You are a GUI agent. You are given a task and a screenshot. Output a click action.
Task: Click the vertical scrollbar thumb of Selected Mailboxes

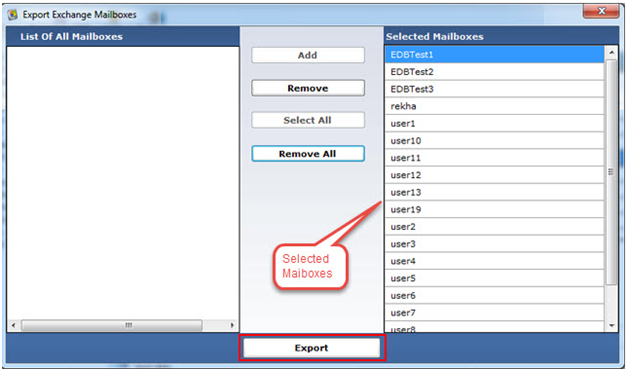[x=611, y=172]
